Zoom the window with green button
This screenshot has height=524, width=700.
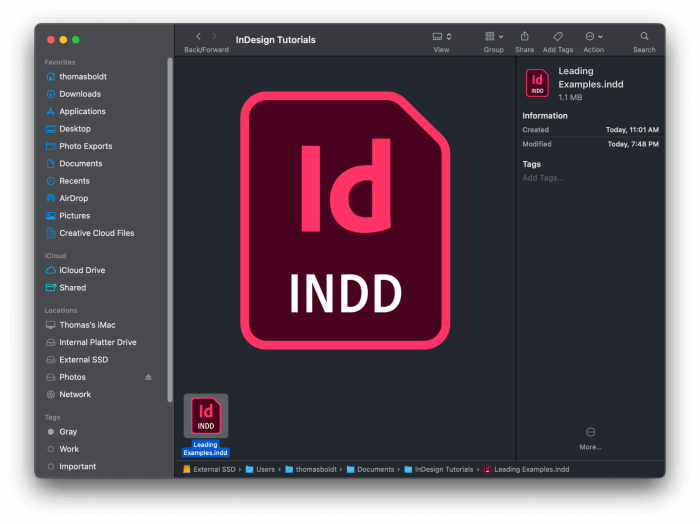[x=76, y=40]
